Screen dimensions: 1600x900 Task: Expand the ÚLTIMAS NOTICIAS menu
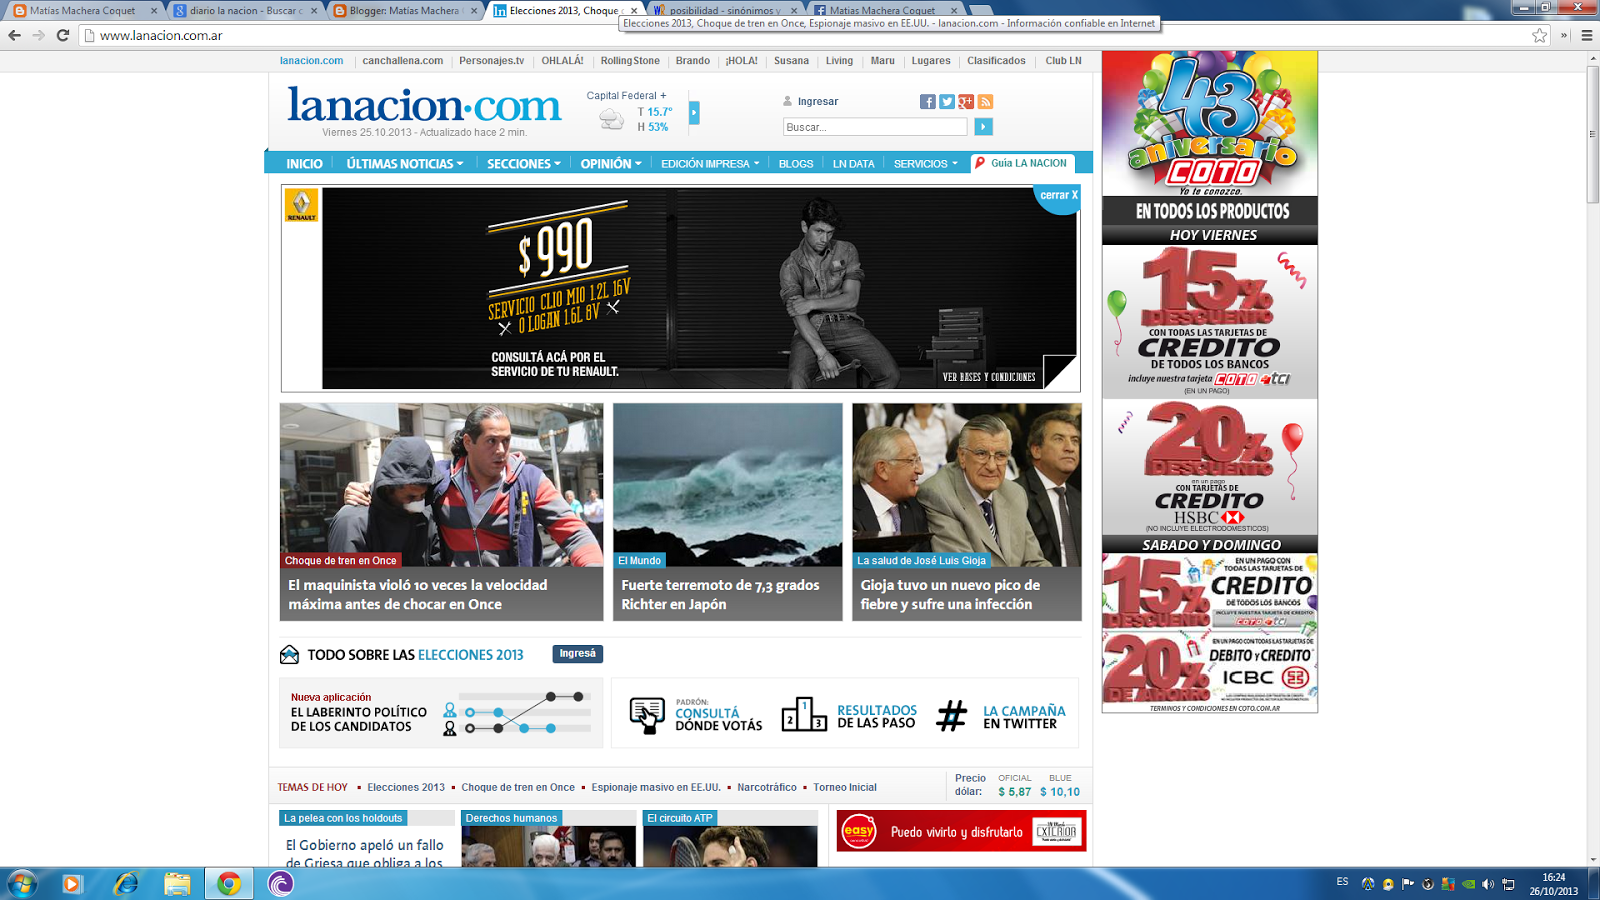(x=405, y=164)
